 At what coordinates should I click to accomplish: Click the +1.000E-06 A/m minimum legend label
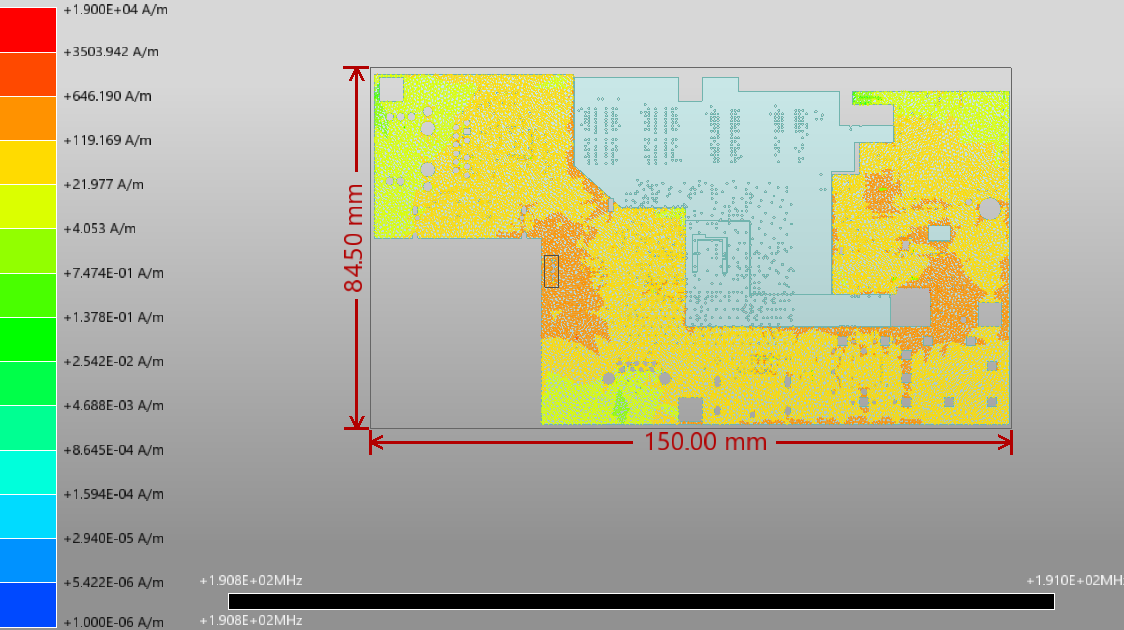tap(112, 622)
